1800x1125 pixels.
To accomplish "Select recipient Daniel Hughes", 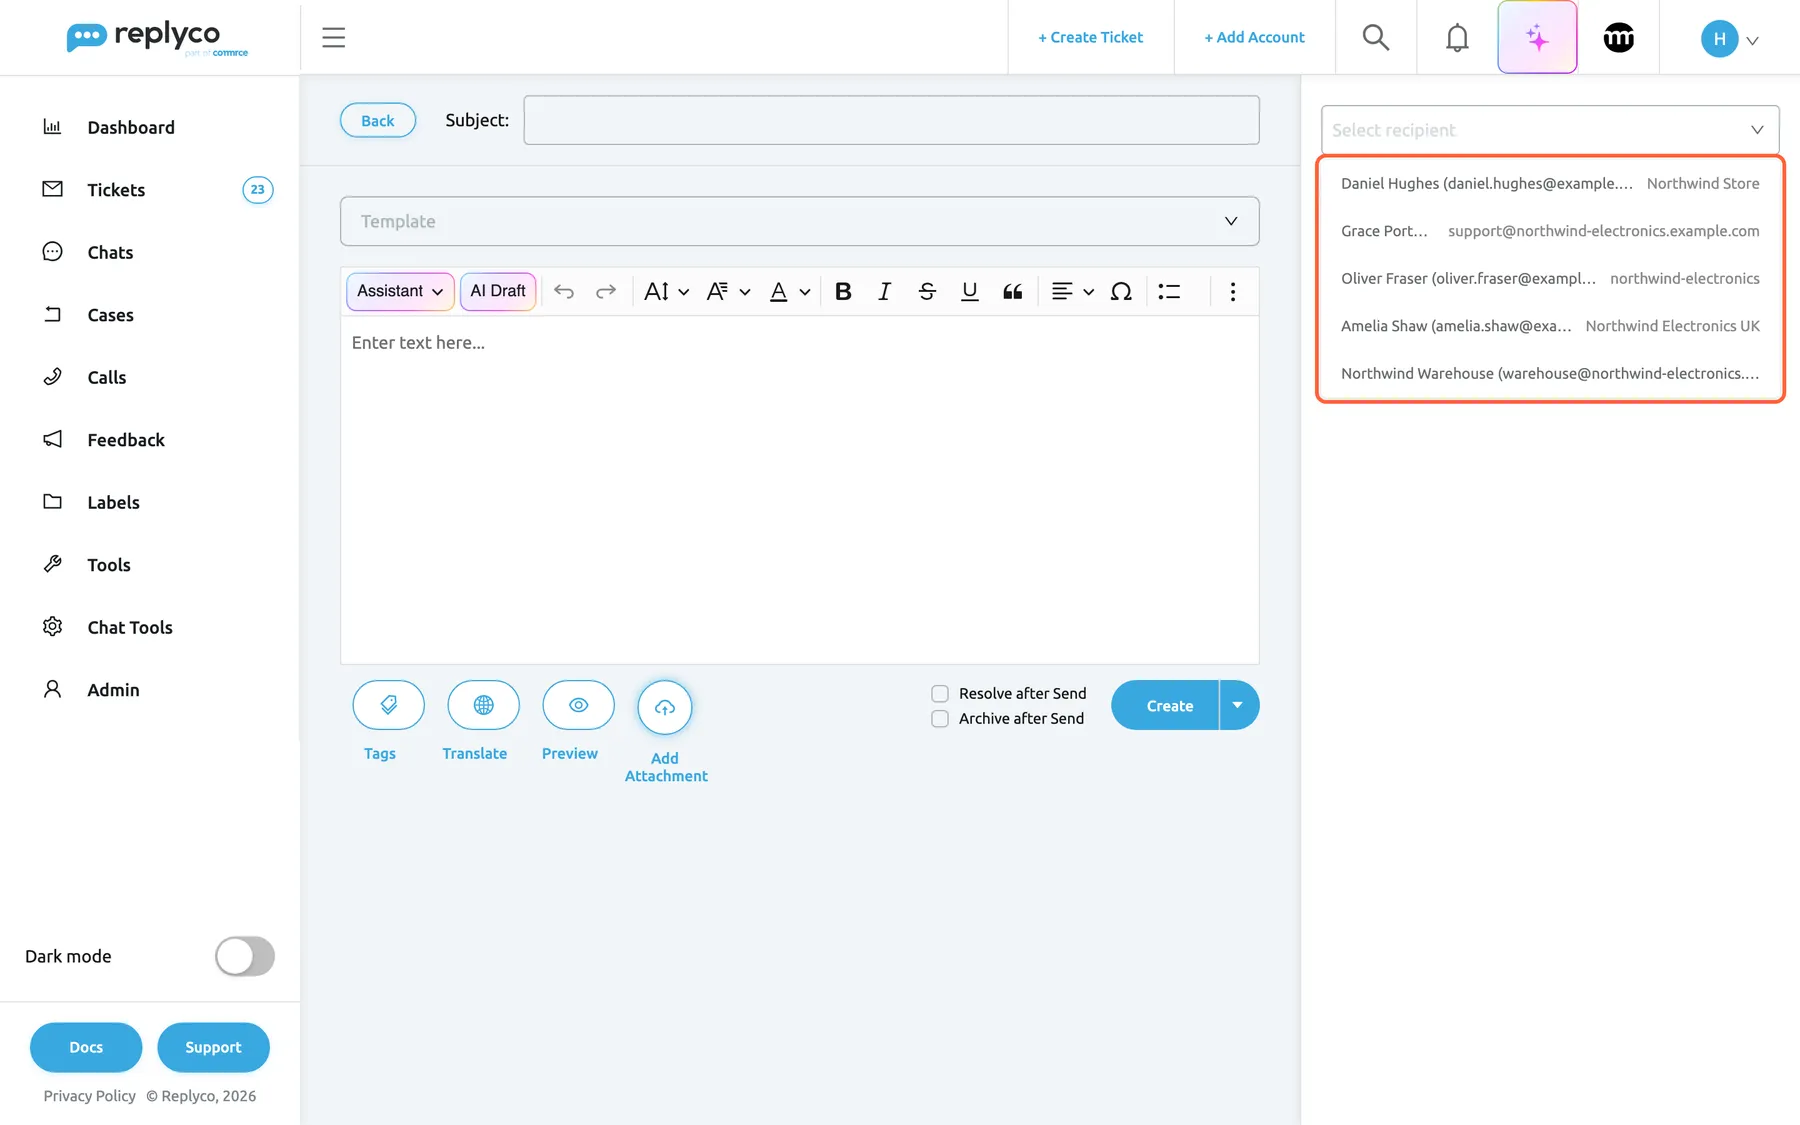I will tap(1550, 183).
